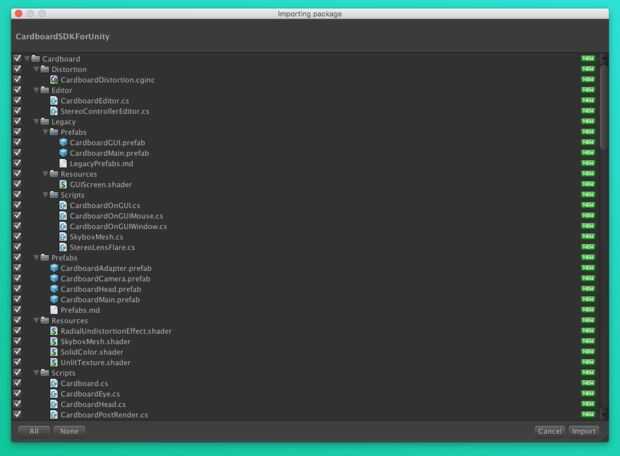This screenshot has height=456, width=620.
Task: Click the CardboardDistortion.cginc file icon
Action: [x=54, y=79]
